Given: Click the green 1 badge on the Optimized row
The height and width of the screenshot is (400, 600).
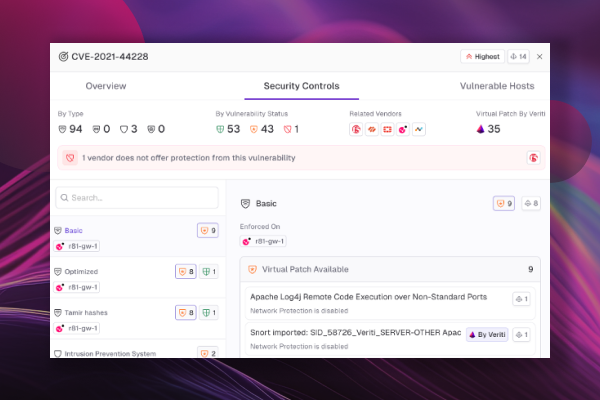Looking at the screenshot, I should (x=209, y=271).
